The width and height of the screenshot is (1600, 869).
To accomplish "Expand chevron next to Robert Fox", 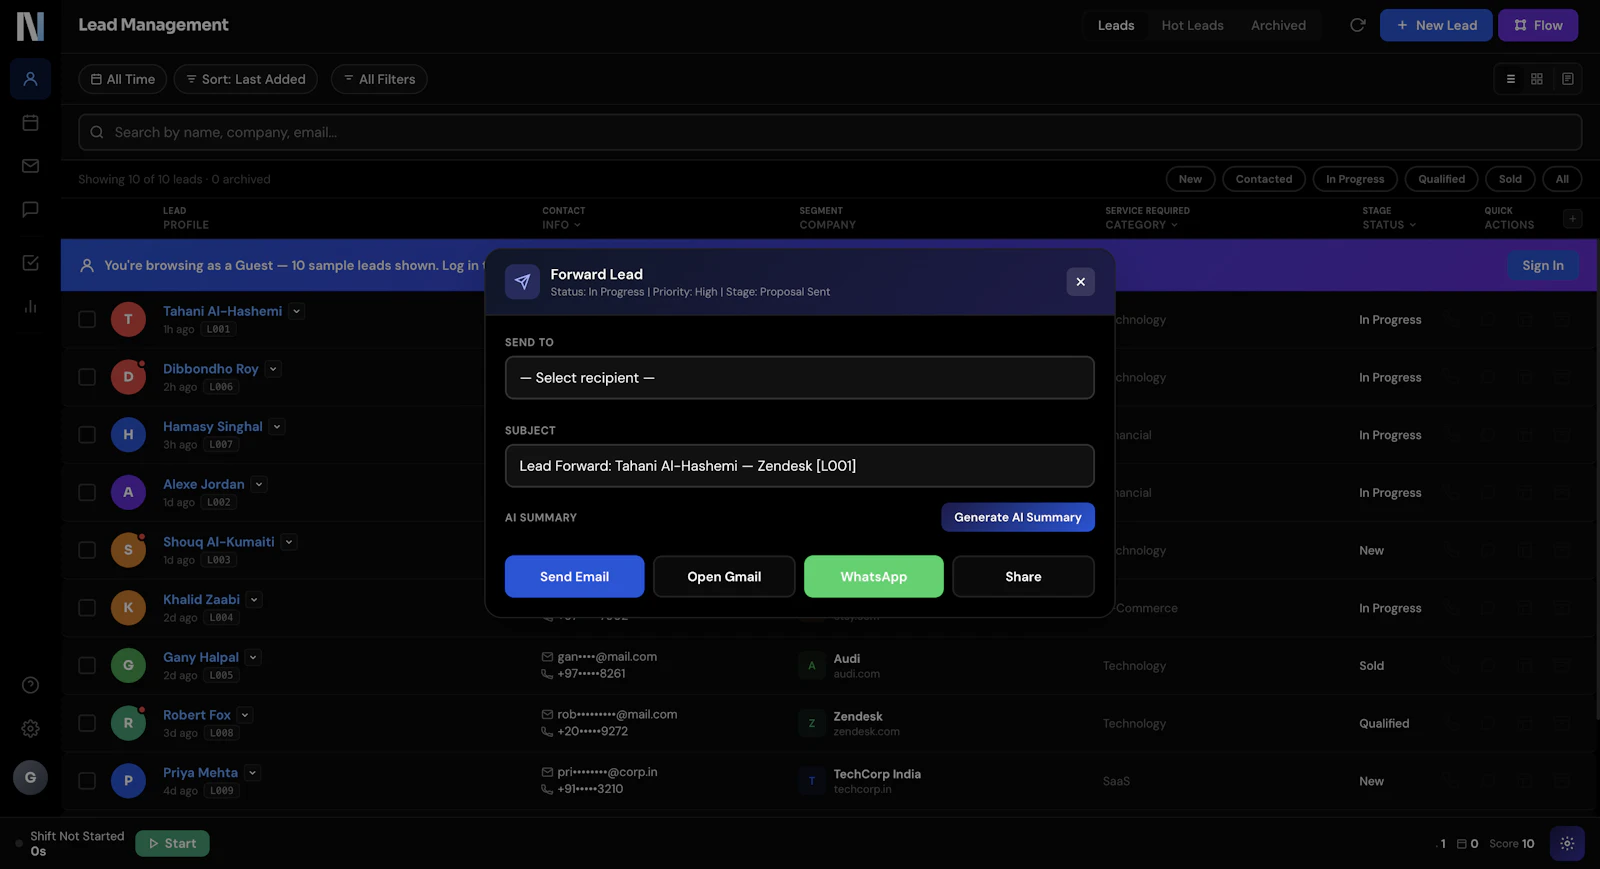I will pos(245,715).
